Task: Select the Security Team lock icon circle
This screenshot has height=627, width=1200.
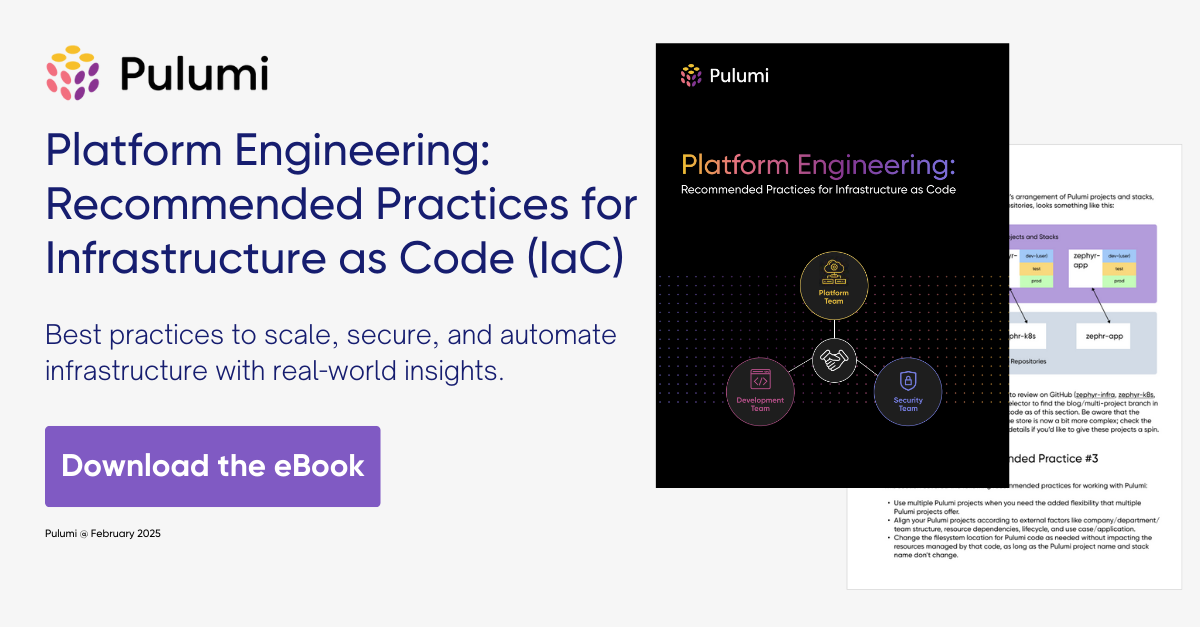Action: click(x=908, y=392)
